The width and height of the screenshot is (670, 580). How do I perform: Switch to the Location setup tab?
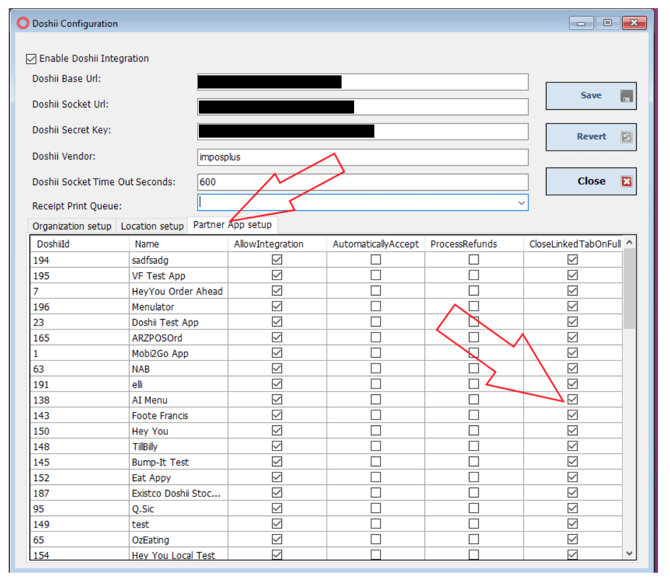click(x=152, y=226)
